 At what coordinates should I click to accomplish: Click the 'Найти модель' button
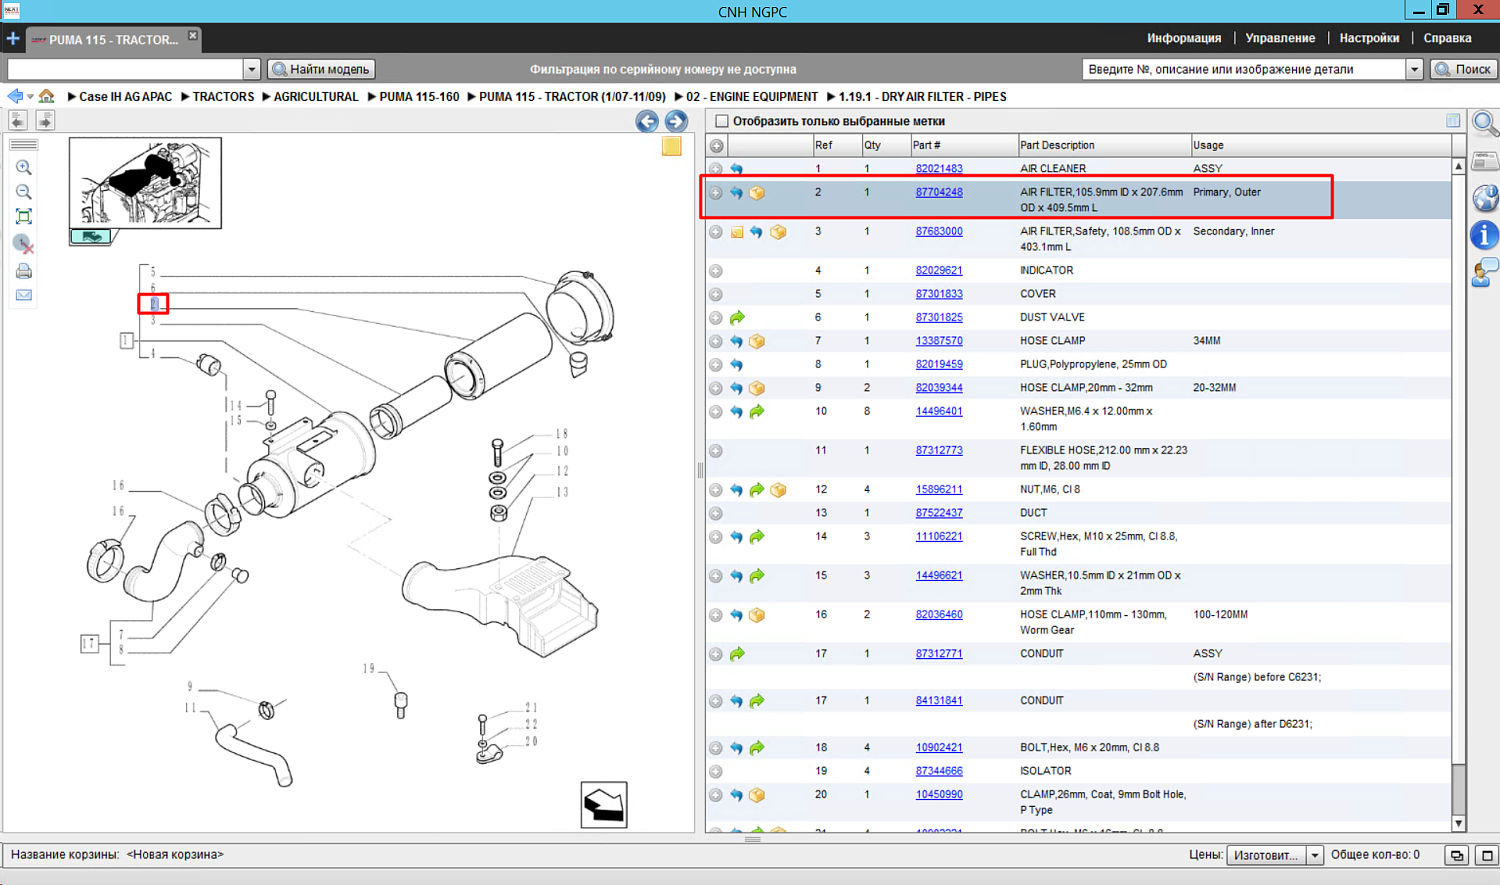pos(321,69)
